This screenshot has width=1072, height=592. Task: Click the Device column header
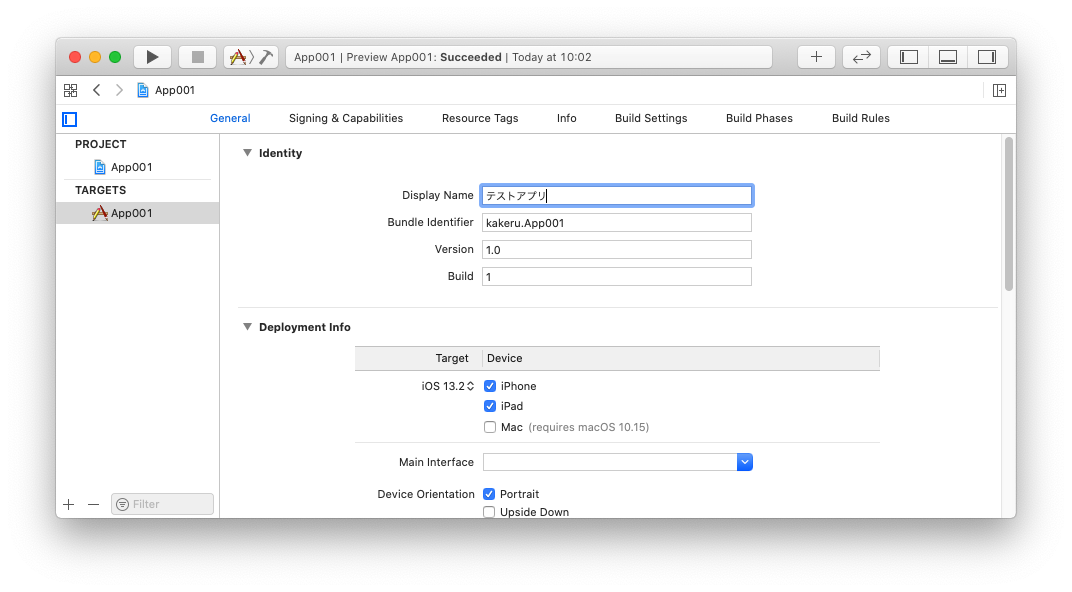point(505,358)
